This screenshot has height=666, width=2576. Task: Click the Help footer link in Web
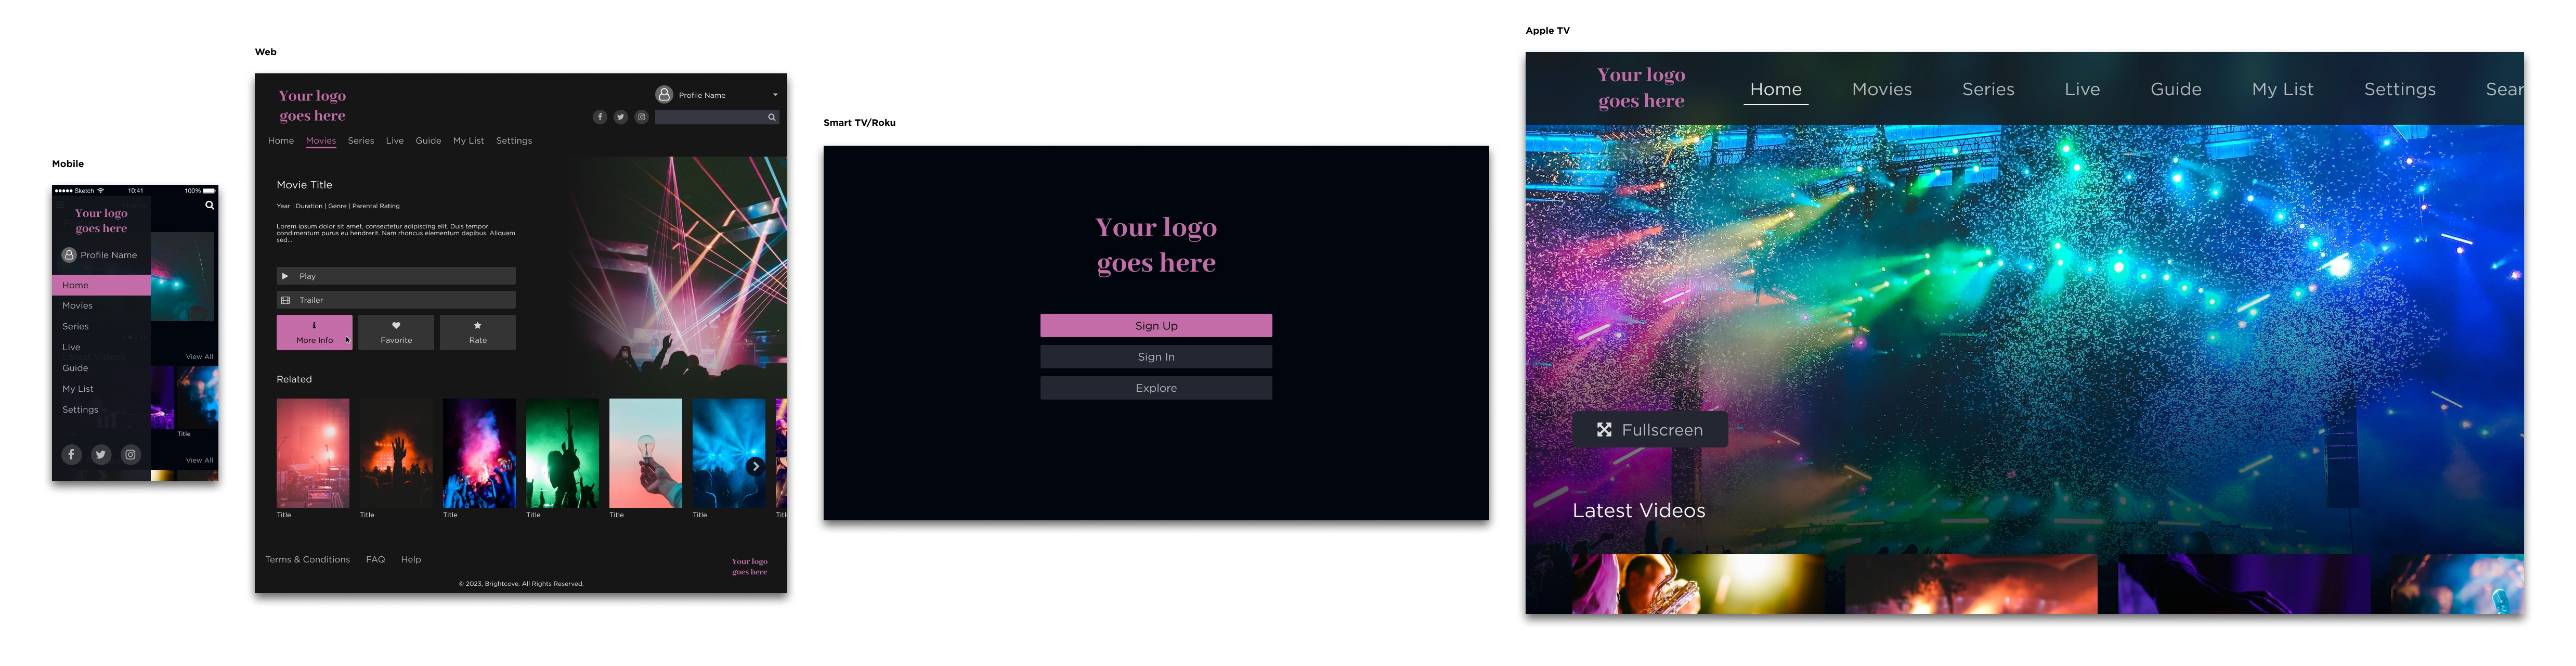411,560
